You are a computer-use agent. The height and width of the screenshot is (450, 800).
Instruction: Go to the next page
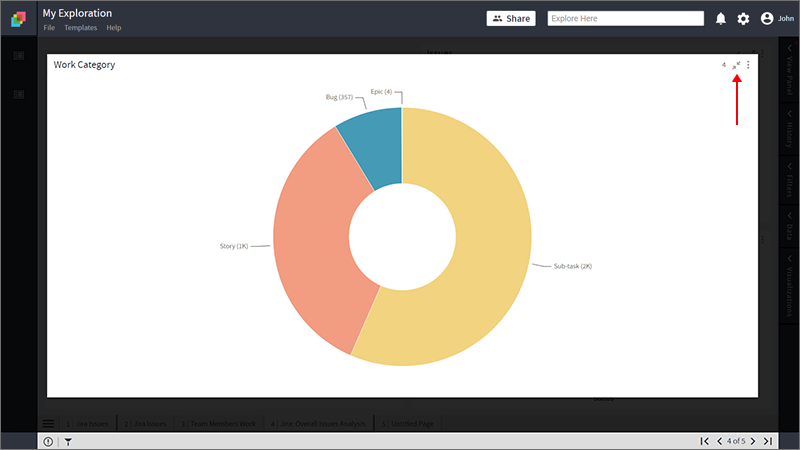(753, 441)
